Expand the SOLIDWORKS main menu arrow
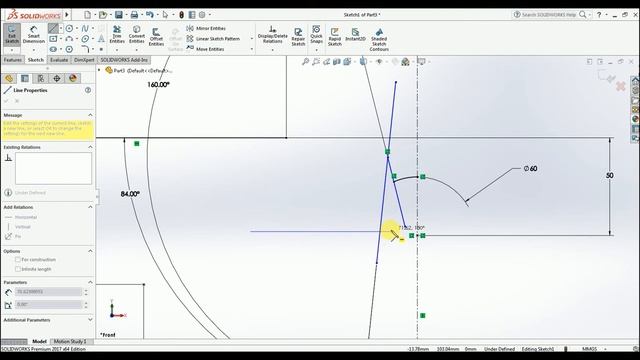640x360 pixels. [67, 15]
